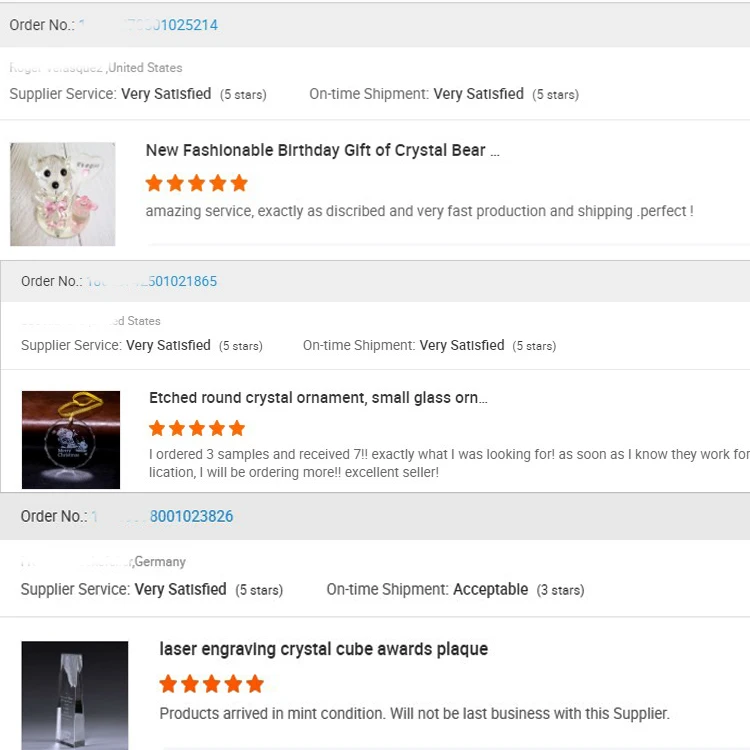Click the star rating for crystal cube plaque
This screenshot has height=750, width=750.
(x=212, y=684)
